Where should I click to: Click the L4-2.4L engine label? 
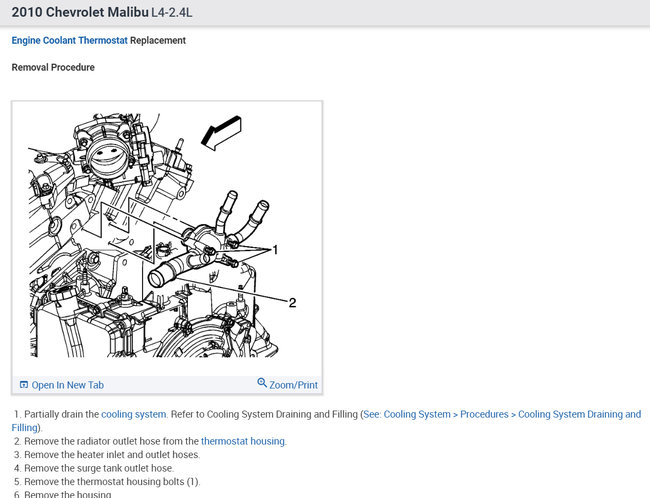click(x=172, y=12)
